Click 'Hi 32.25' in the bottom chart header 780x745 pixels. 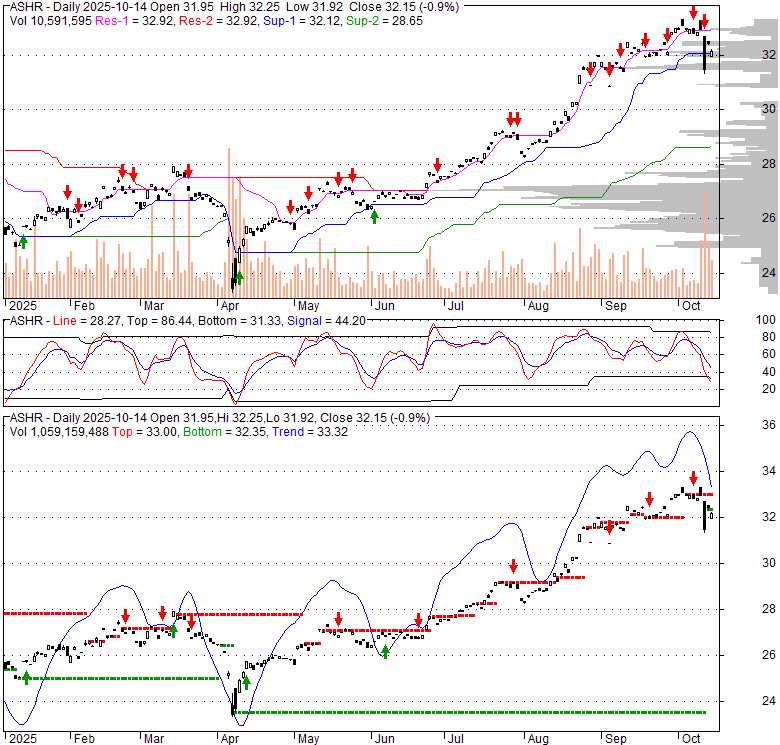[x=239, y=418]
